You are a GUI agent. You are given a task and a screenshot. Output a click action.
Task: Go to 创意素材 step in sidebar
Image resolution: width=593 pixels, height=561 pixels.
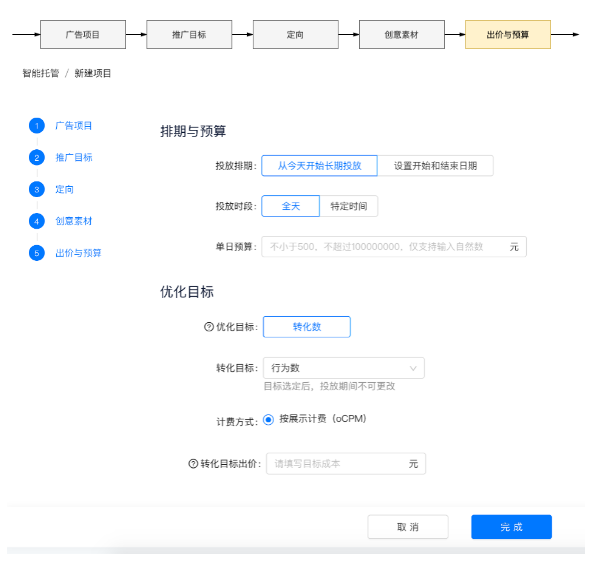pyautogui.click(x=74, y=221)
